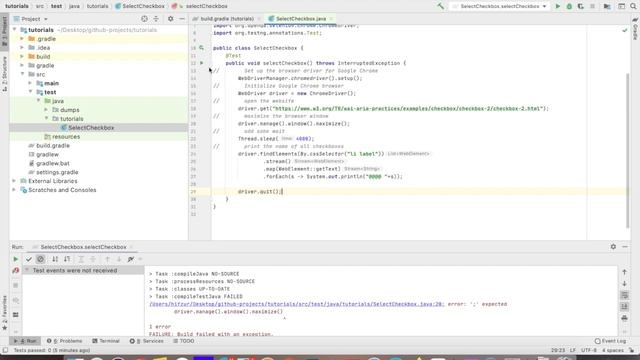Open Run panel settings gear
Image resolution: width=640 pixels, height=360 pixels.
pos(613,247)
